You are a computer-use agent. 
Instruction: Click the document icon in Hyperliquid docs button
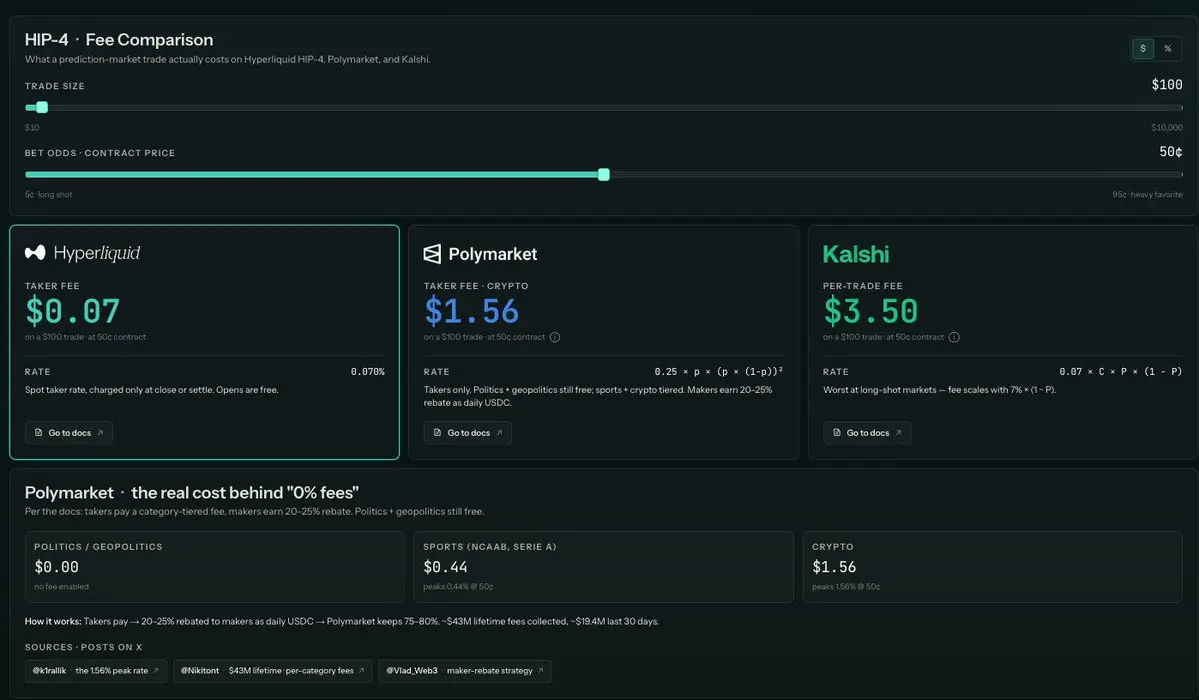(38, 432)
